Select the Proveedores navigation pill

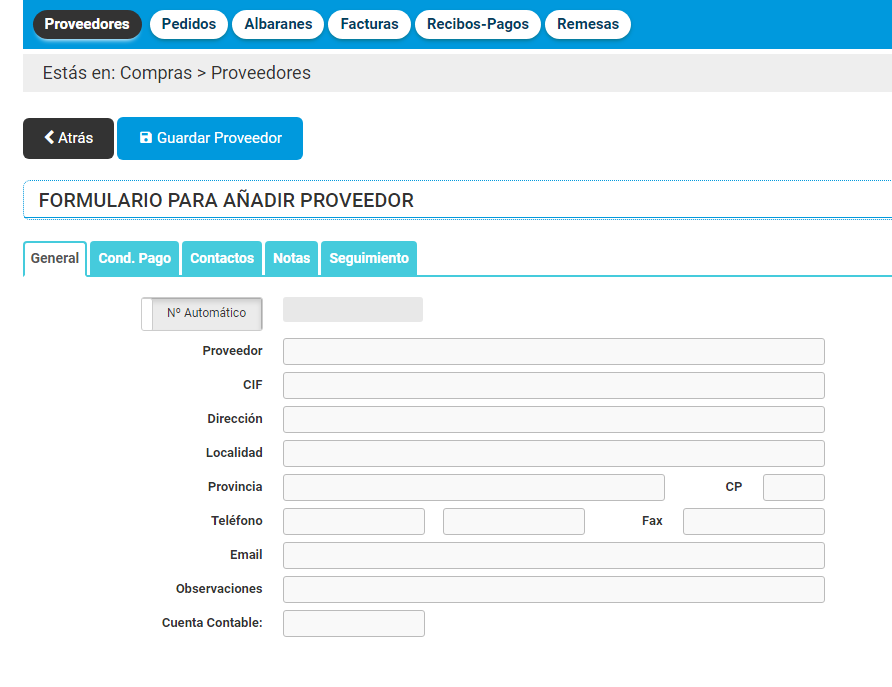(87, 23)
